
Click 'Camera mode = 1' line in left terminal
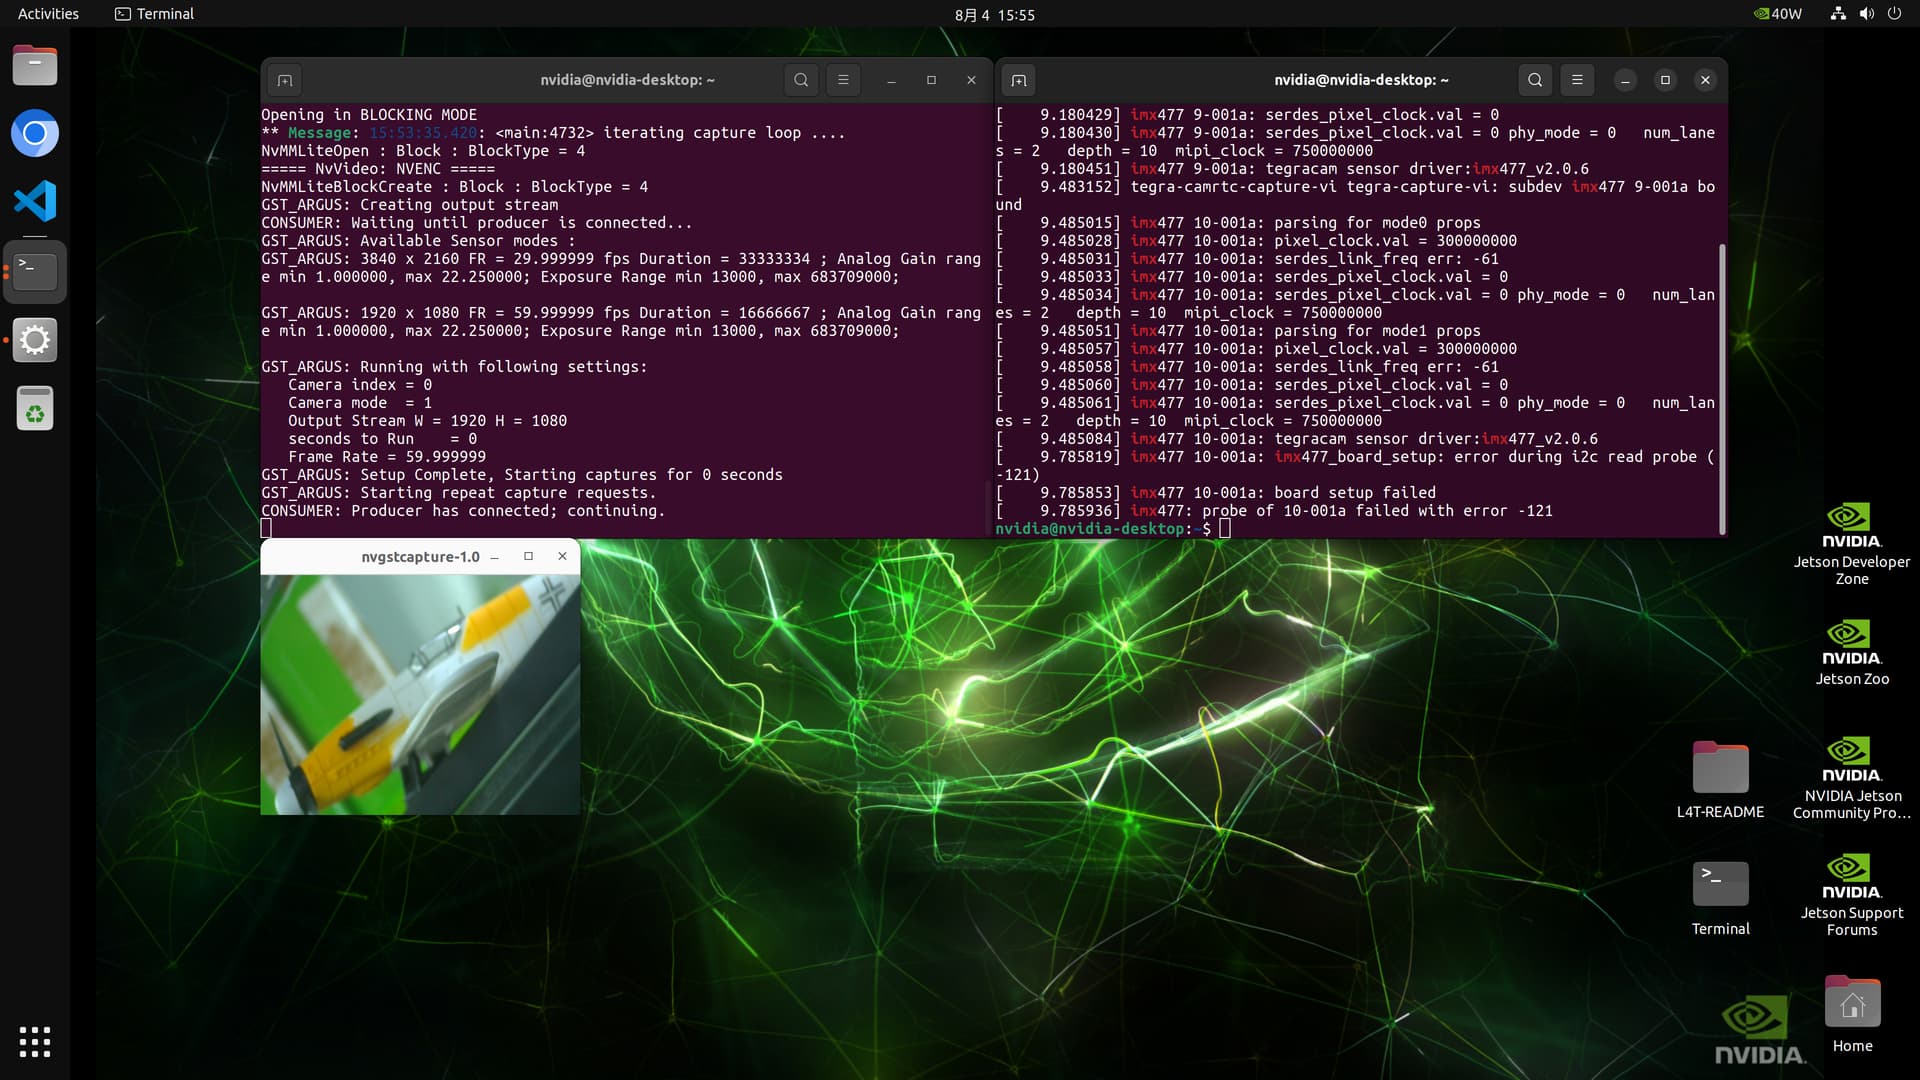pyautogui.click(x=360, y=403)
